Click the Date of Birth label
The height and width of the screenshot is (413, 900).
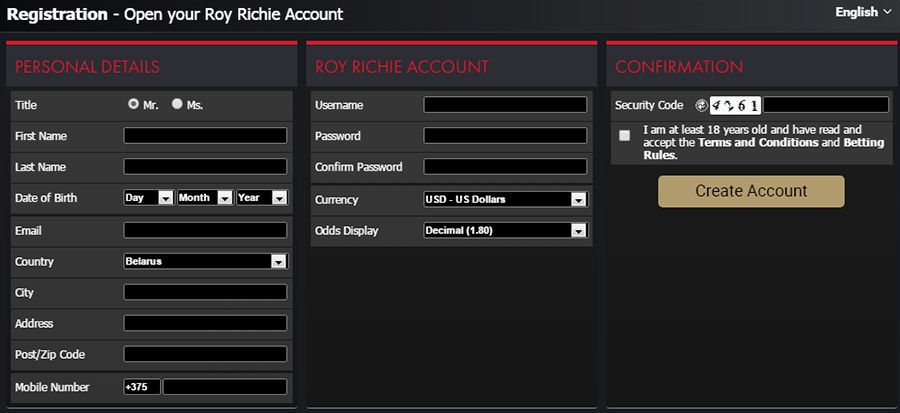tap(46, 198)
